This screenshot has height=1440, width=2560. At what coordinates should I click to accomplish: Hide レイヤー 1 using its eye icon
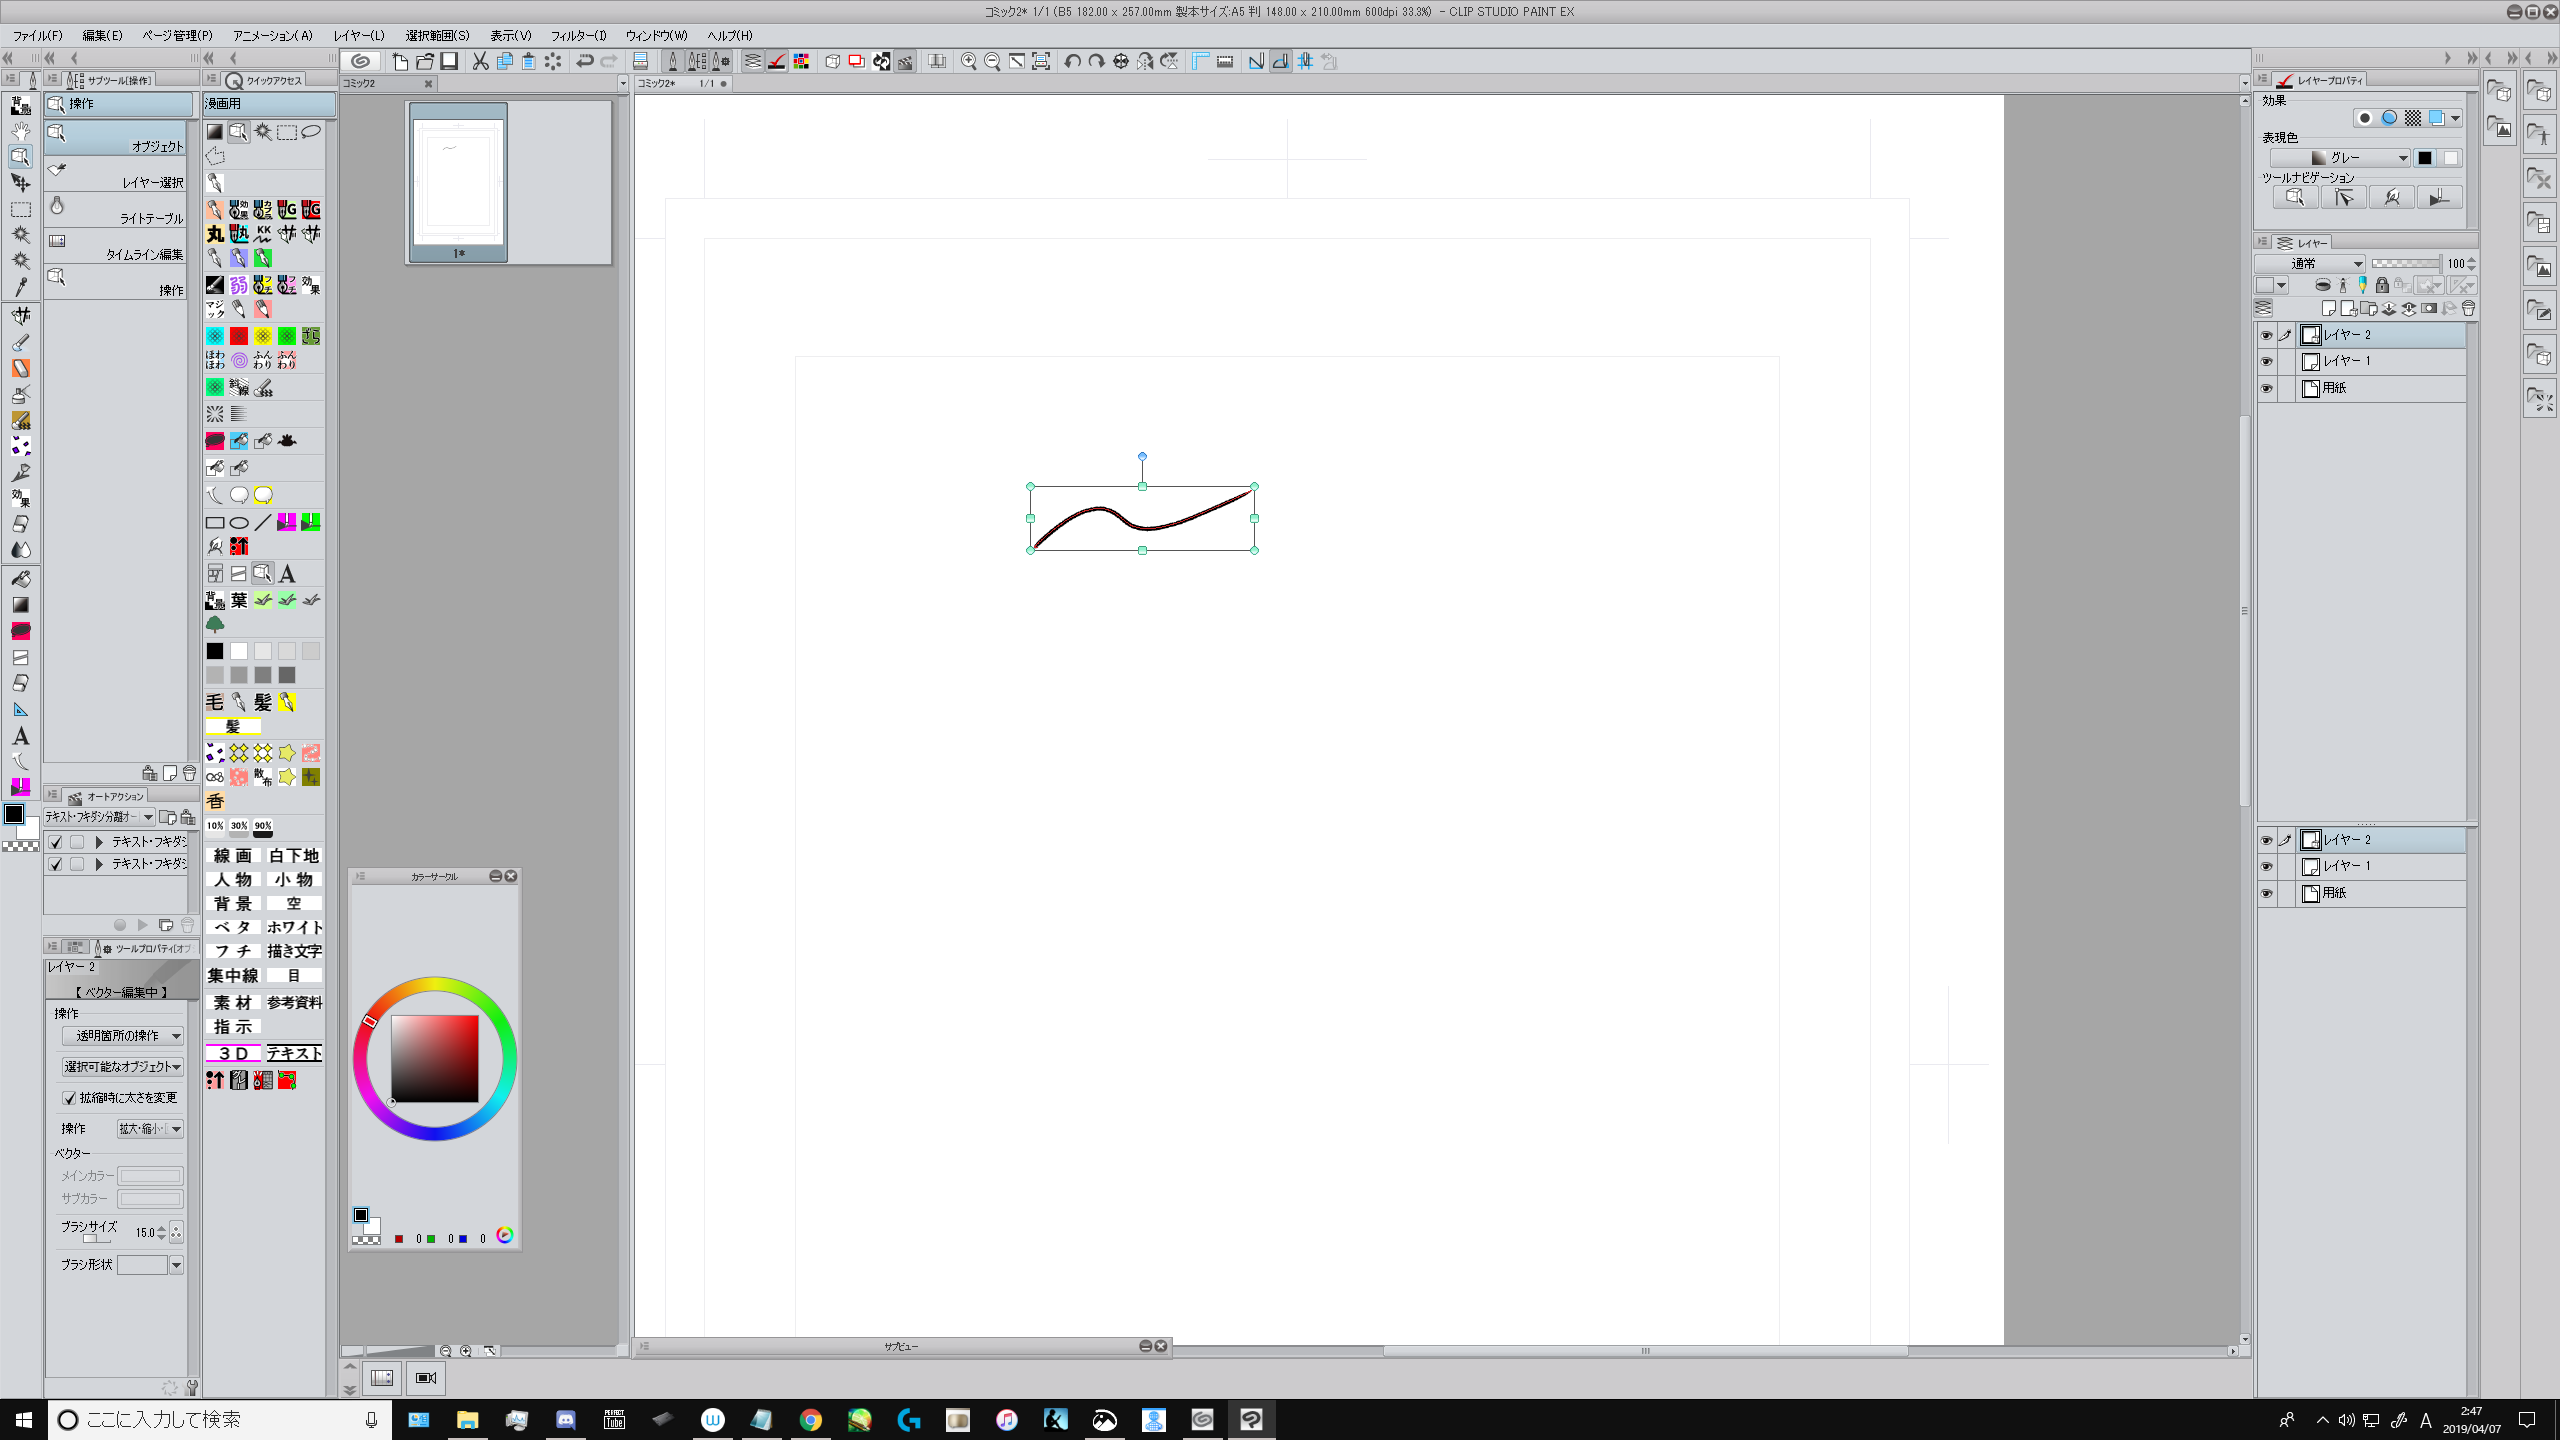pos(2266,361)
